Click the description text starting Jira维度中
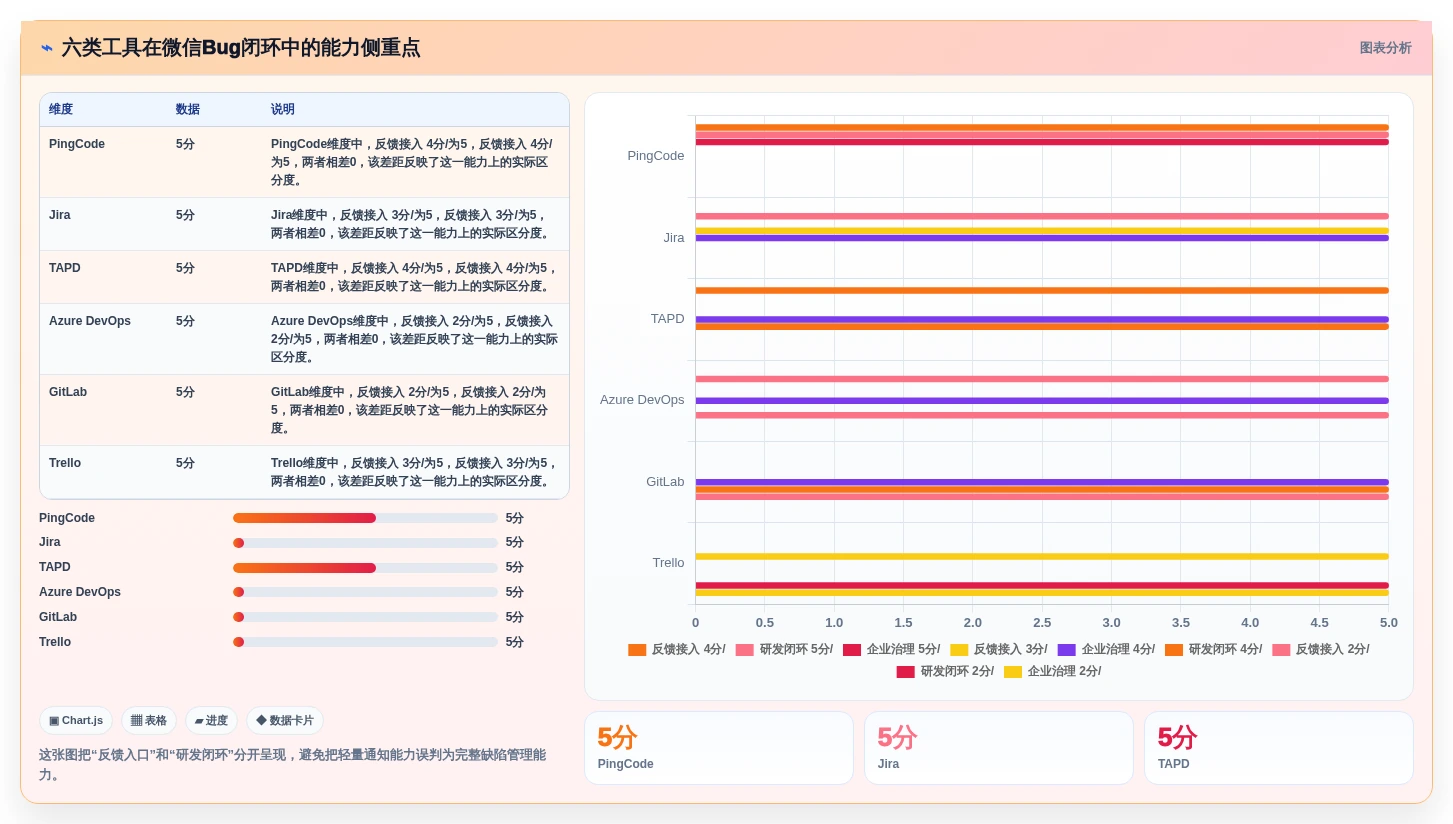This screenshot has height=824, width=1453. point(412,224)
